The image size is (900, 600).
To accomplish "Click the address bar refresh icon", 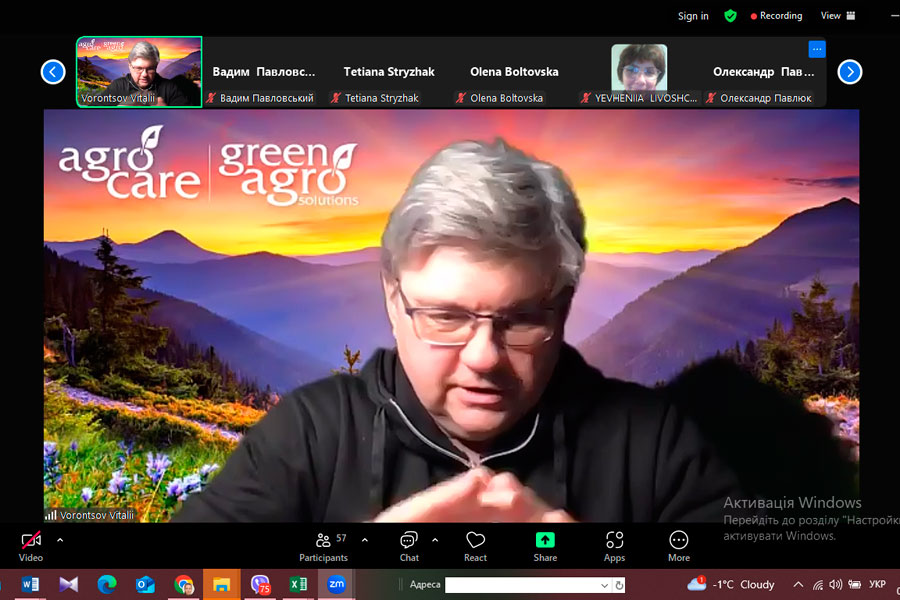I will click(619, 585).
